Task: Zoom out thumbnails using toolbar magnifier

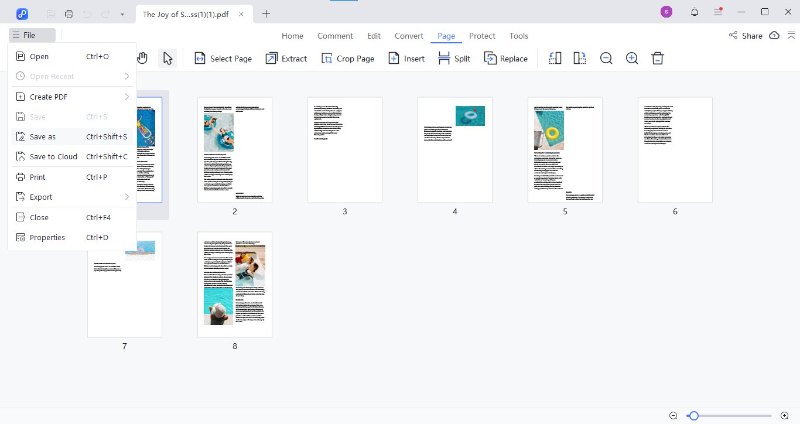Action: [606, 58]
